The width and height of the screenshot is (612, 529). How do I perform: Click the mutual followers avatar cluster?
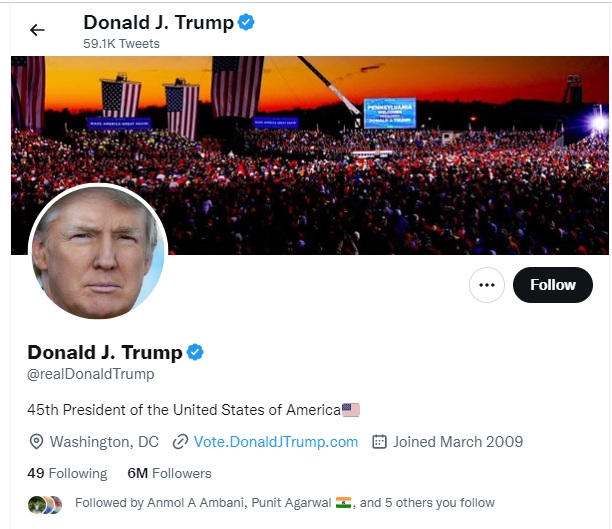(x=45, y=503)
